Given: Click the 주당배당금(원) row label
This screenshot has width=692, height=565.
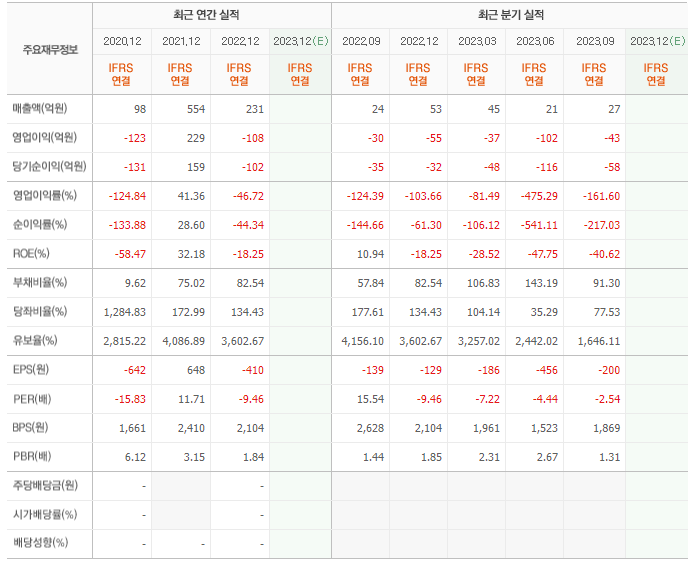Looking at the screenshot, I should pyautogui.click(x=45, y=486).
